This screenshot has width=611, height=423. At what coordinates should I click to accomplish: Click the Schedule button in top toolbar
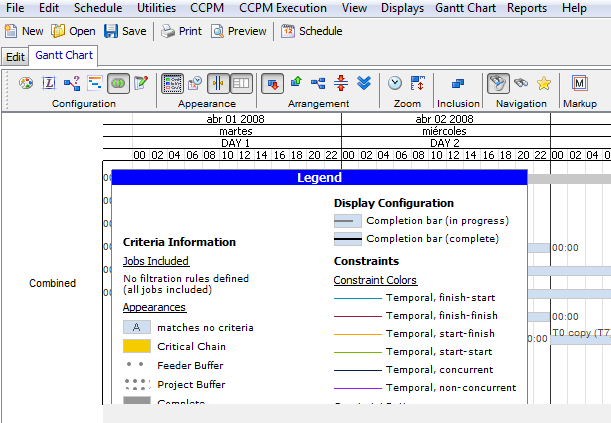[x=311, y=31]
